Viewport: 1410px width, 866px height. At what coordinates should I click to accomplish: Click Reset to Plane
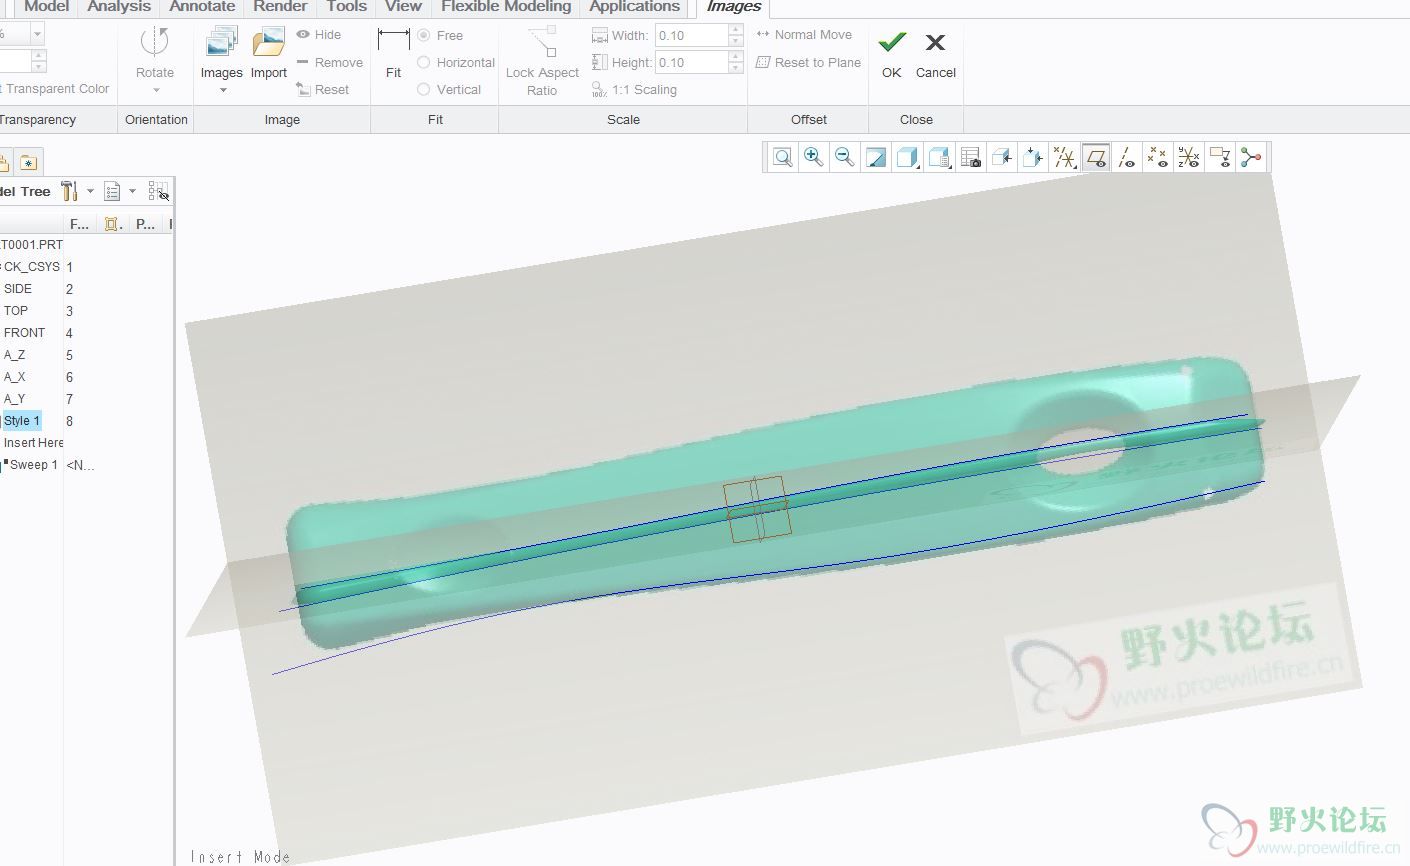pyautogui.click(x=808, y=62)
